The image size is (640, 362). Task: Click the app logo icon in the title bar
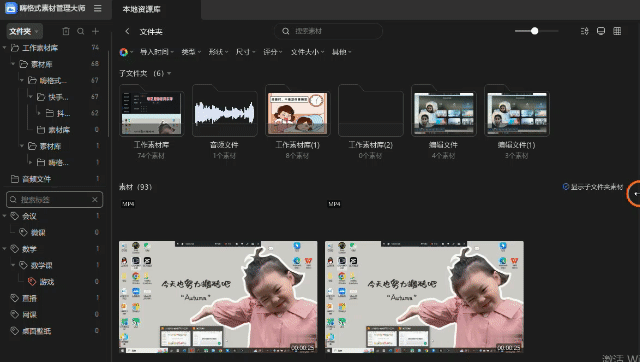point(11,8)
